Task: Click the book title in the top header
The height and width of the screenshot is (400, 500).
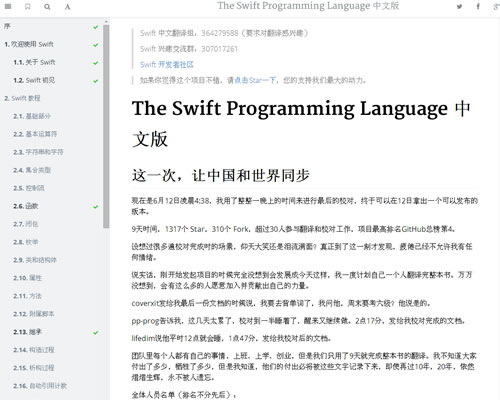Action: pos(308,6)
